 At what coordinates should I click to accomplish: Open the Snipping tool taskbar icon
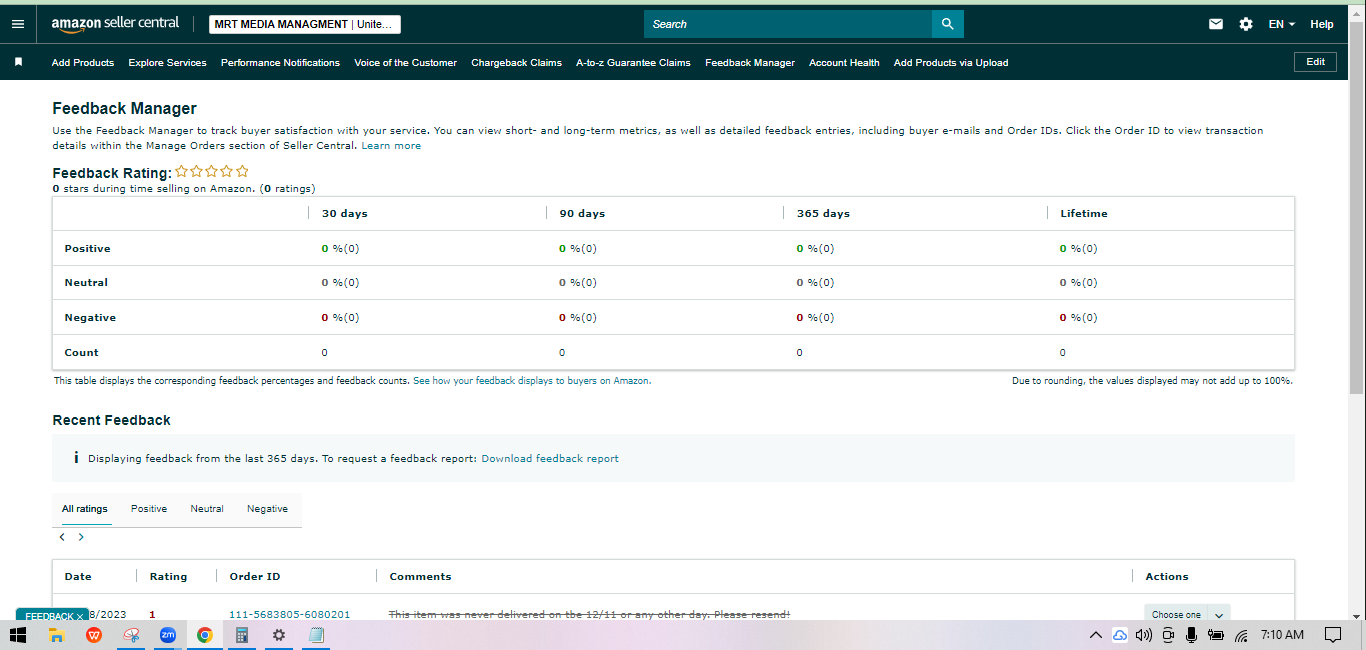pyautogui.click(x=131, y=635)
